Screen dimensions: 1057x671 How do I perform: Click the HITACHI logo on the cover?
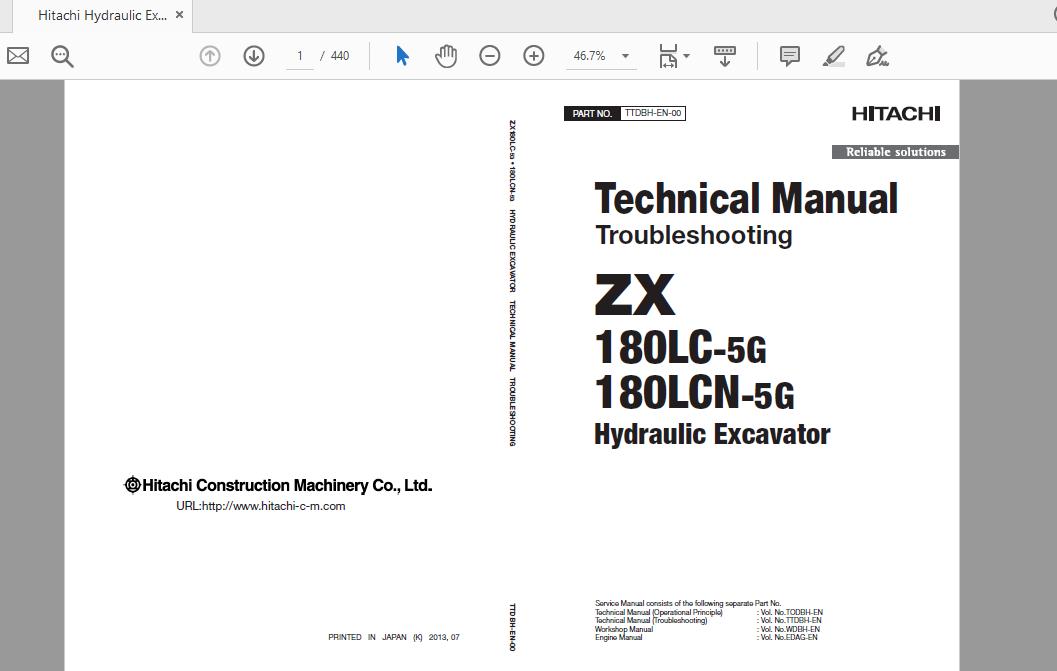point(896,113)
